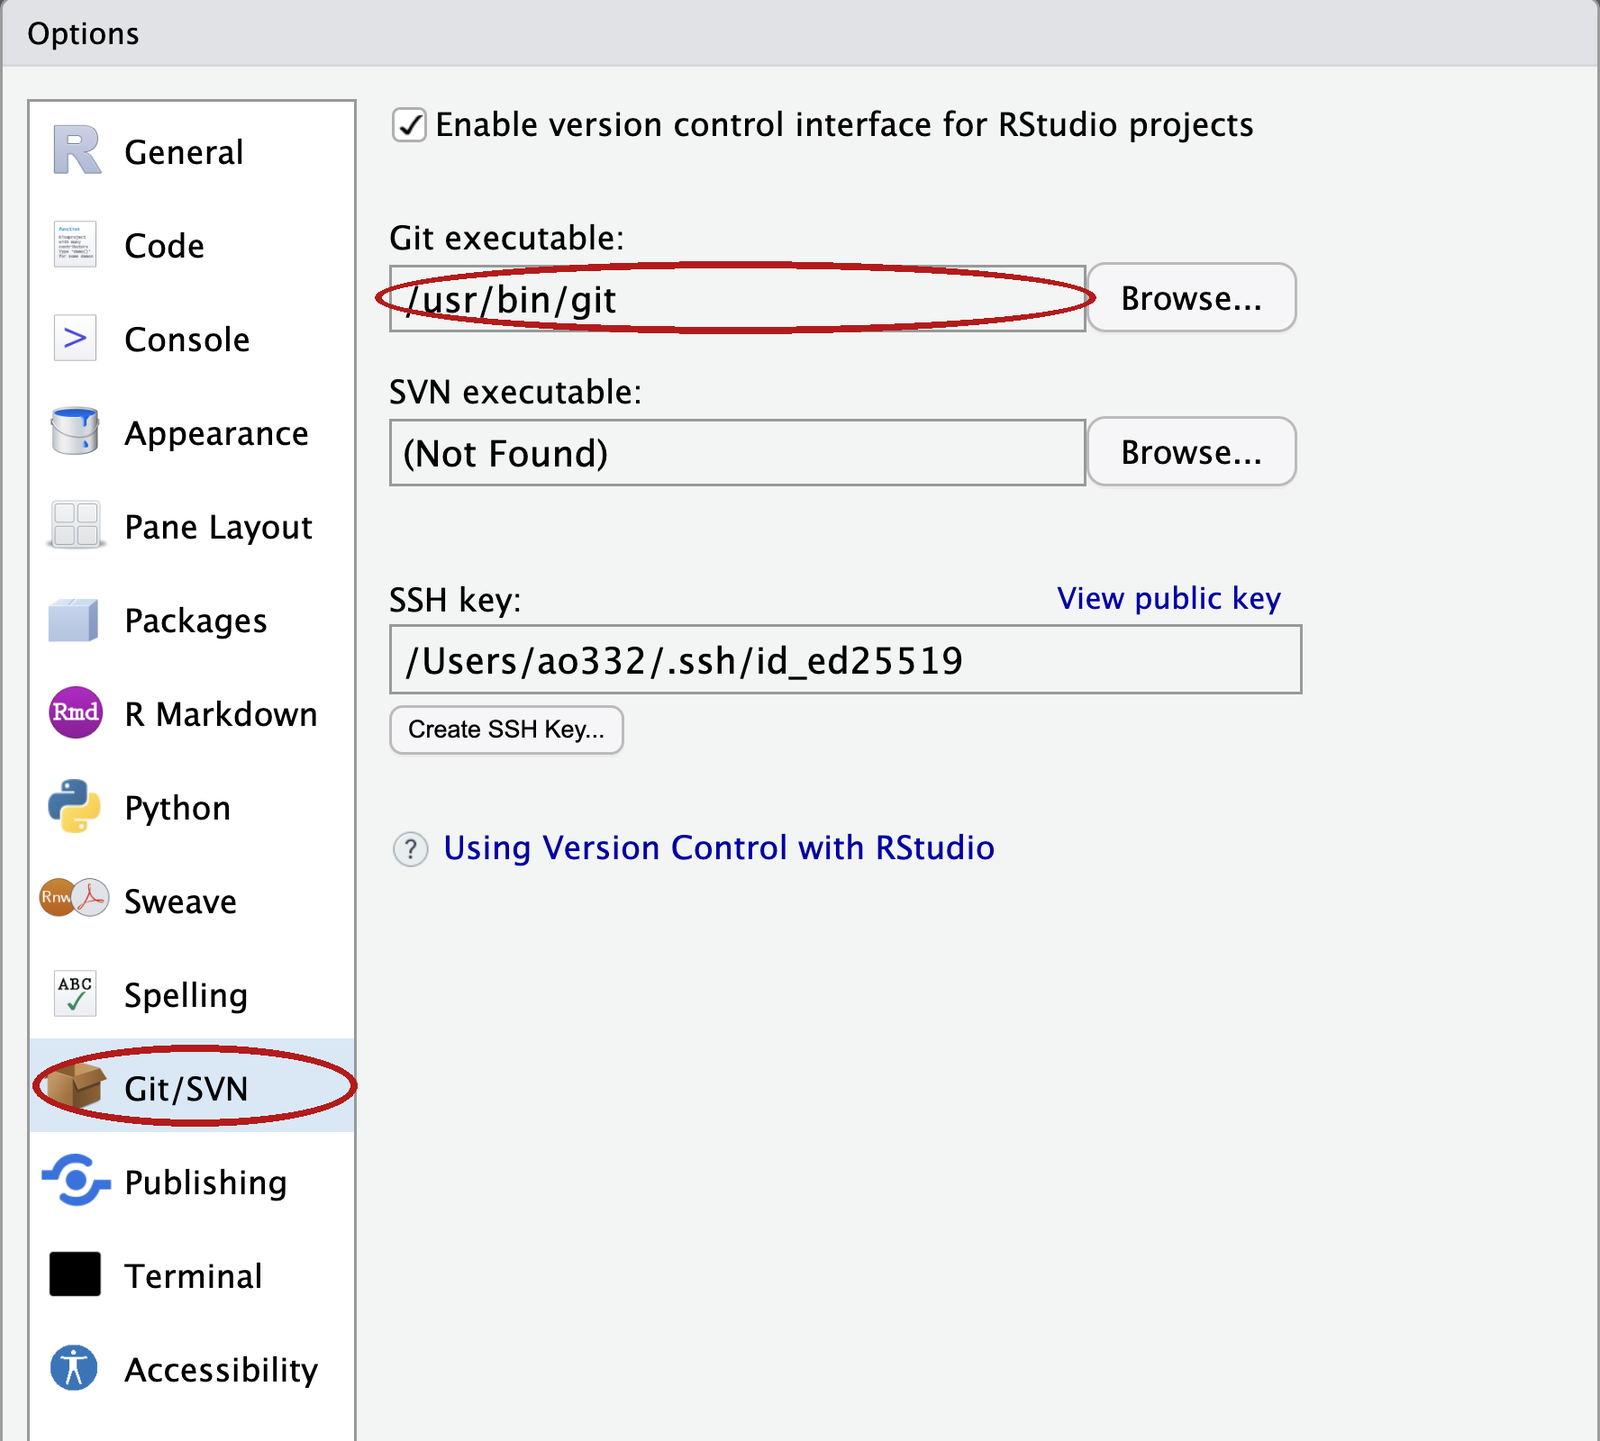
Task: Click Create SSH Key button
Action: [506, 730]
